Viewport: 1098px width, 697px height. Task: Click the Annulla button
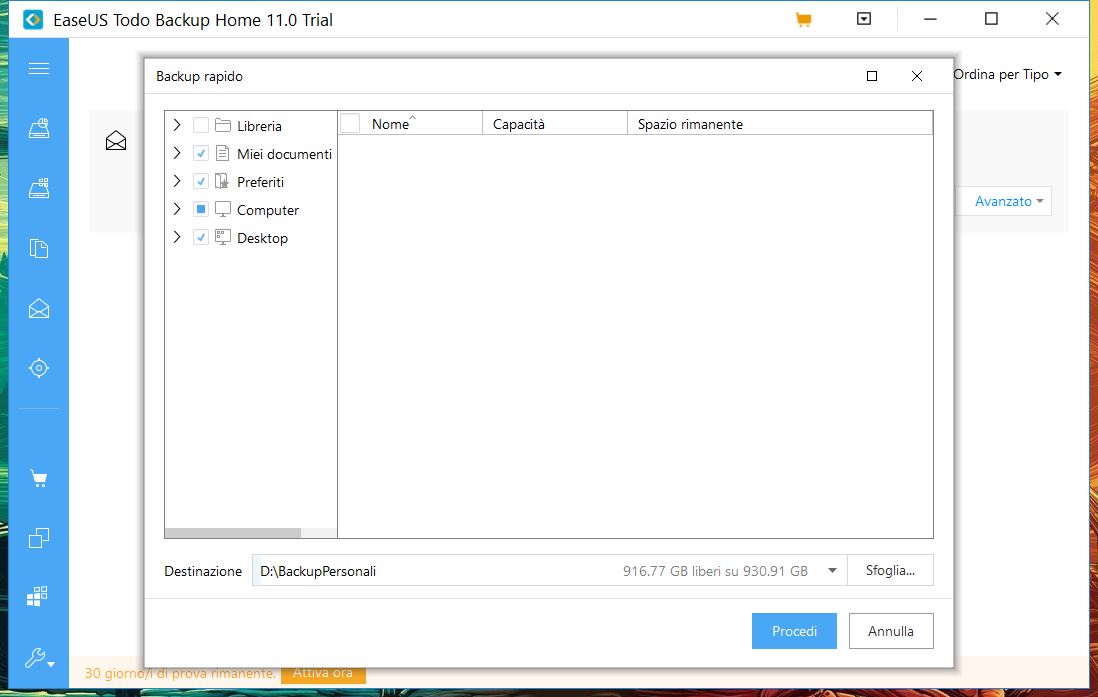coord(891,631)
